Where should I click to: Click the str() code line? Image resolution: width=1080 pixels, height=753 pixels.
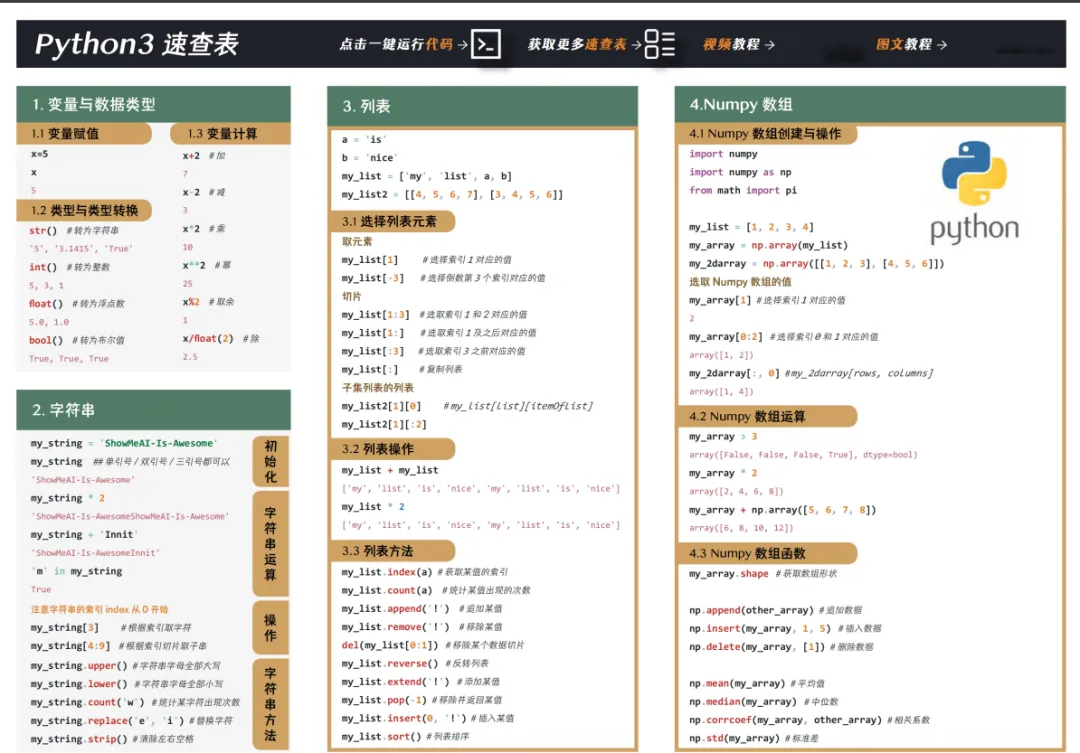[x=74, y=231]
